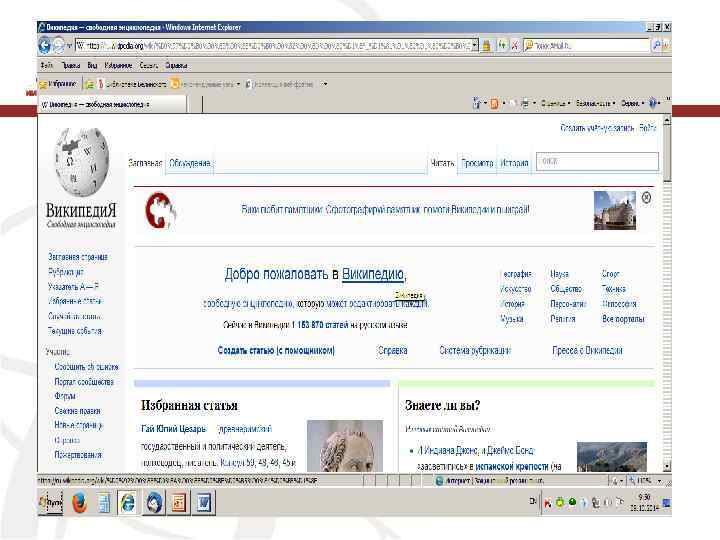Open the Система рубрикации link
Viewport: 720px width, 540px height.
(475, 351)
